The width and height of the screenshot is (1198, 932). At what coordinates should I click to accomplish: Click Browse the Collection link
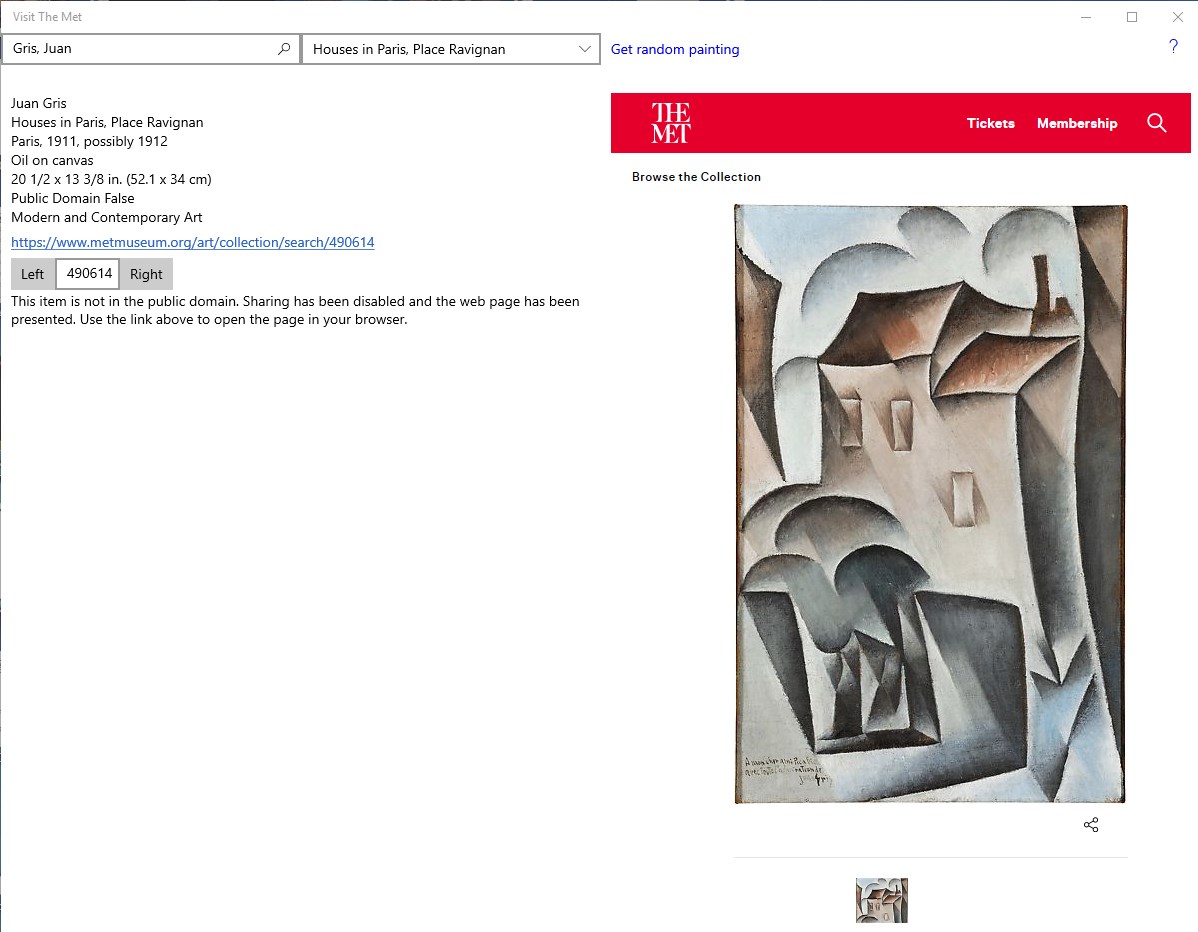point(696,176)
